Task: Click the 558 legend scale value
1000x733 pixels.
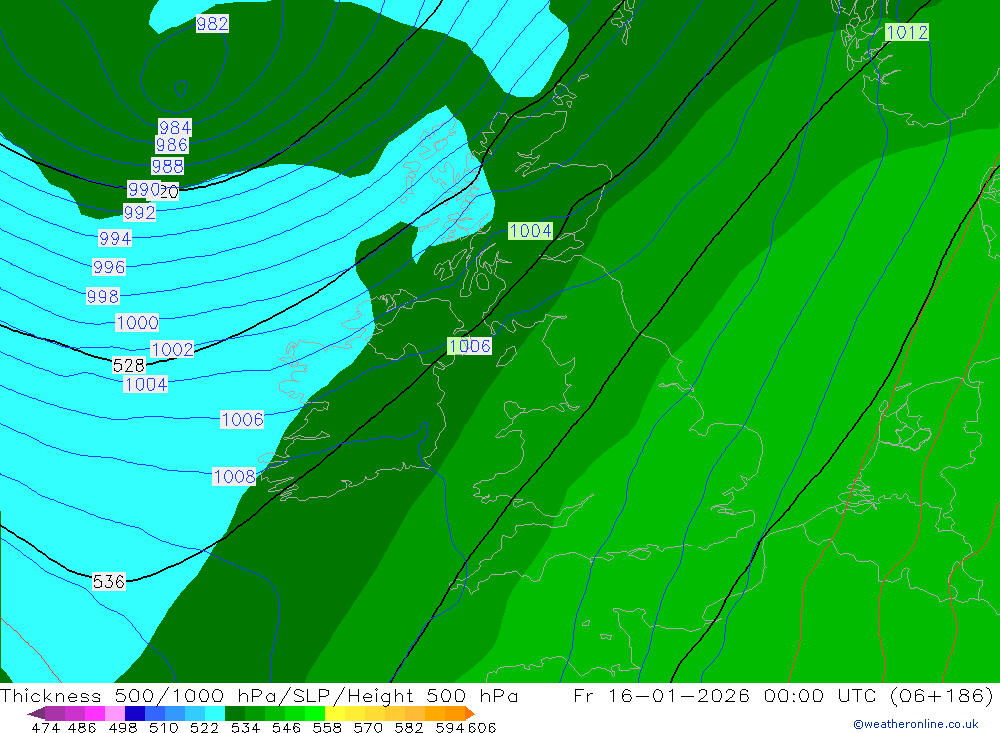Action: (327, 727)
